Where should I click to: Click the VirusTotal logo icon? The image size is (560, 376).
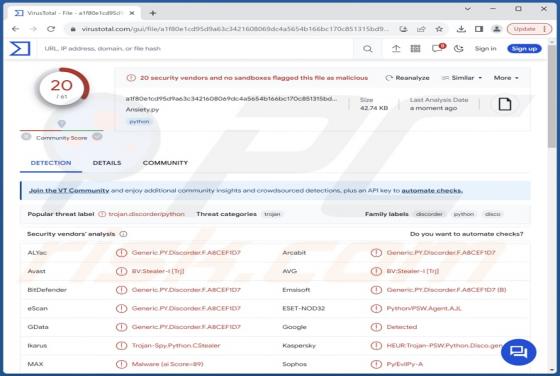click(20, 49)
